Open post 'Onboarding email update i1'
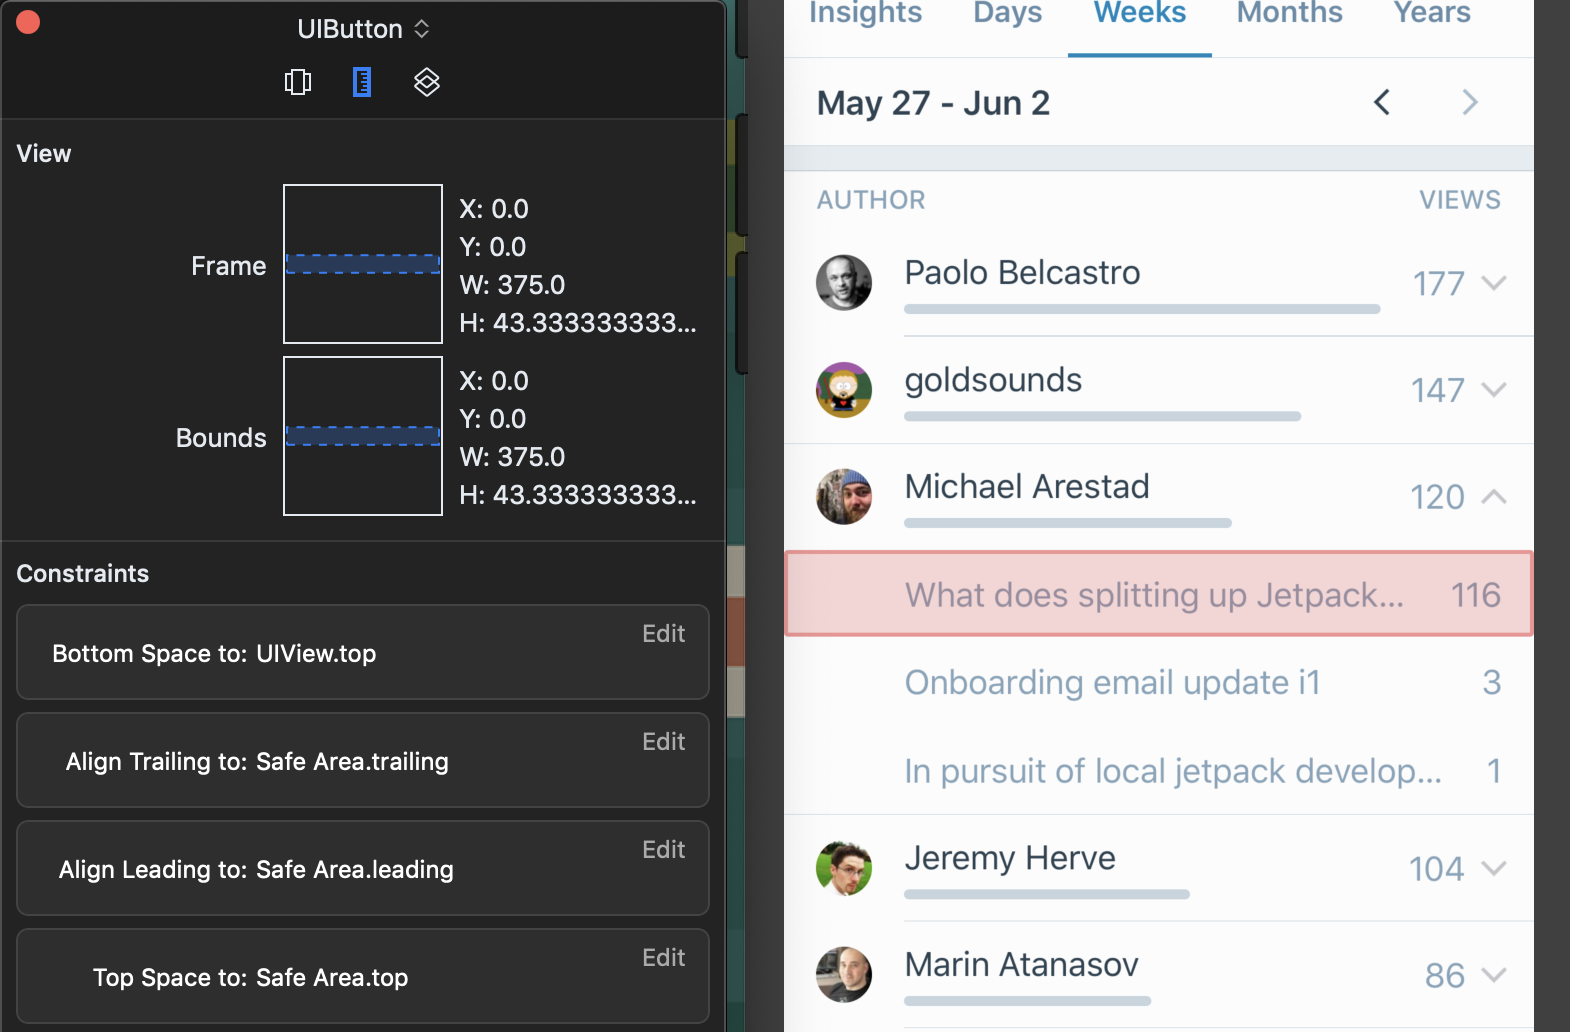Screen dimensions: 1570x1032 point(1159,682)
